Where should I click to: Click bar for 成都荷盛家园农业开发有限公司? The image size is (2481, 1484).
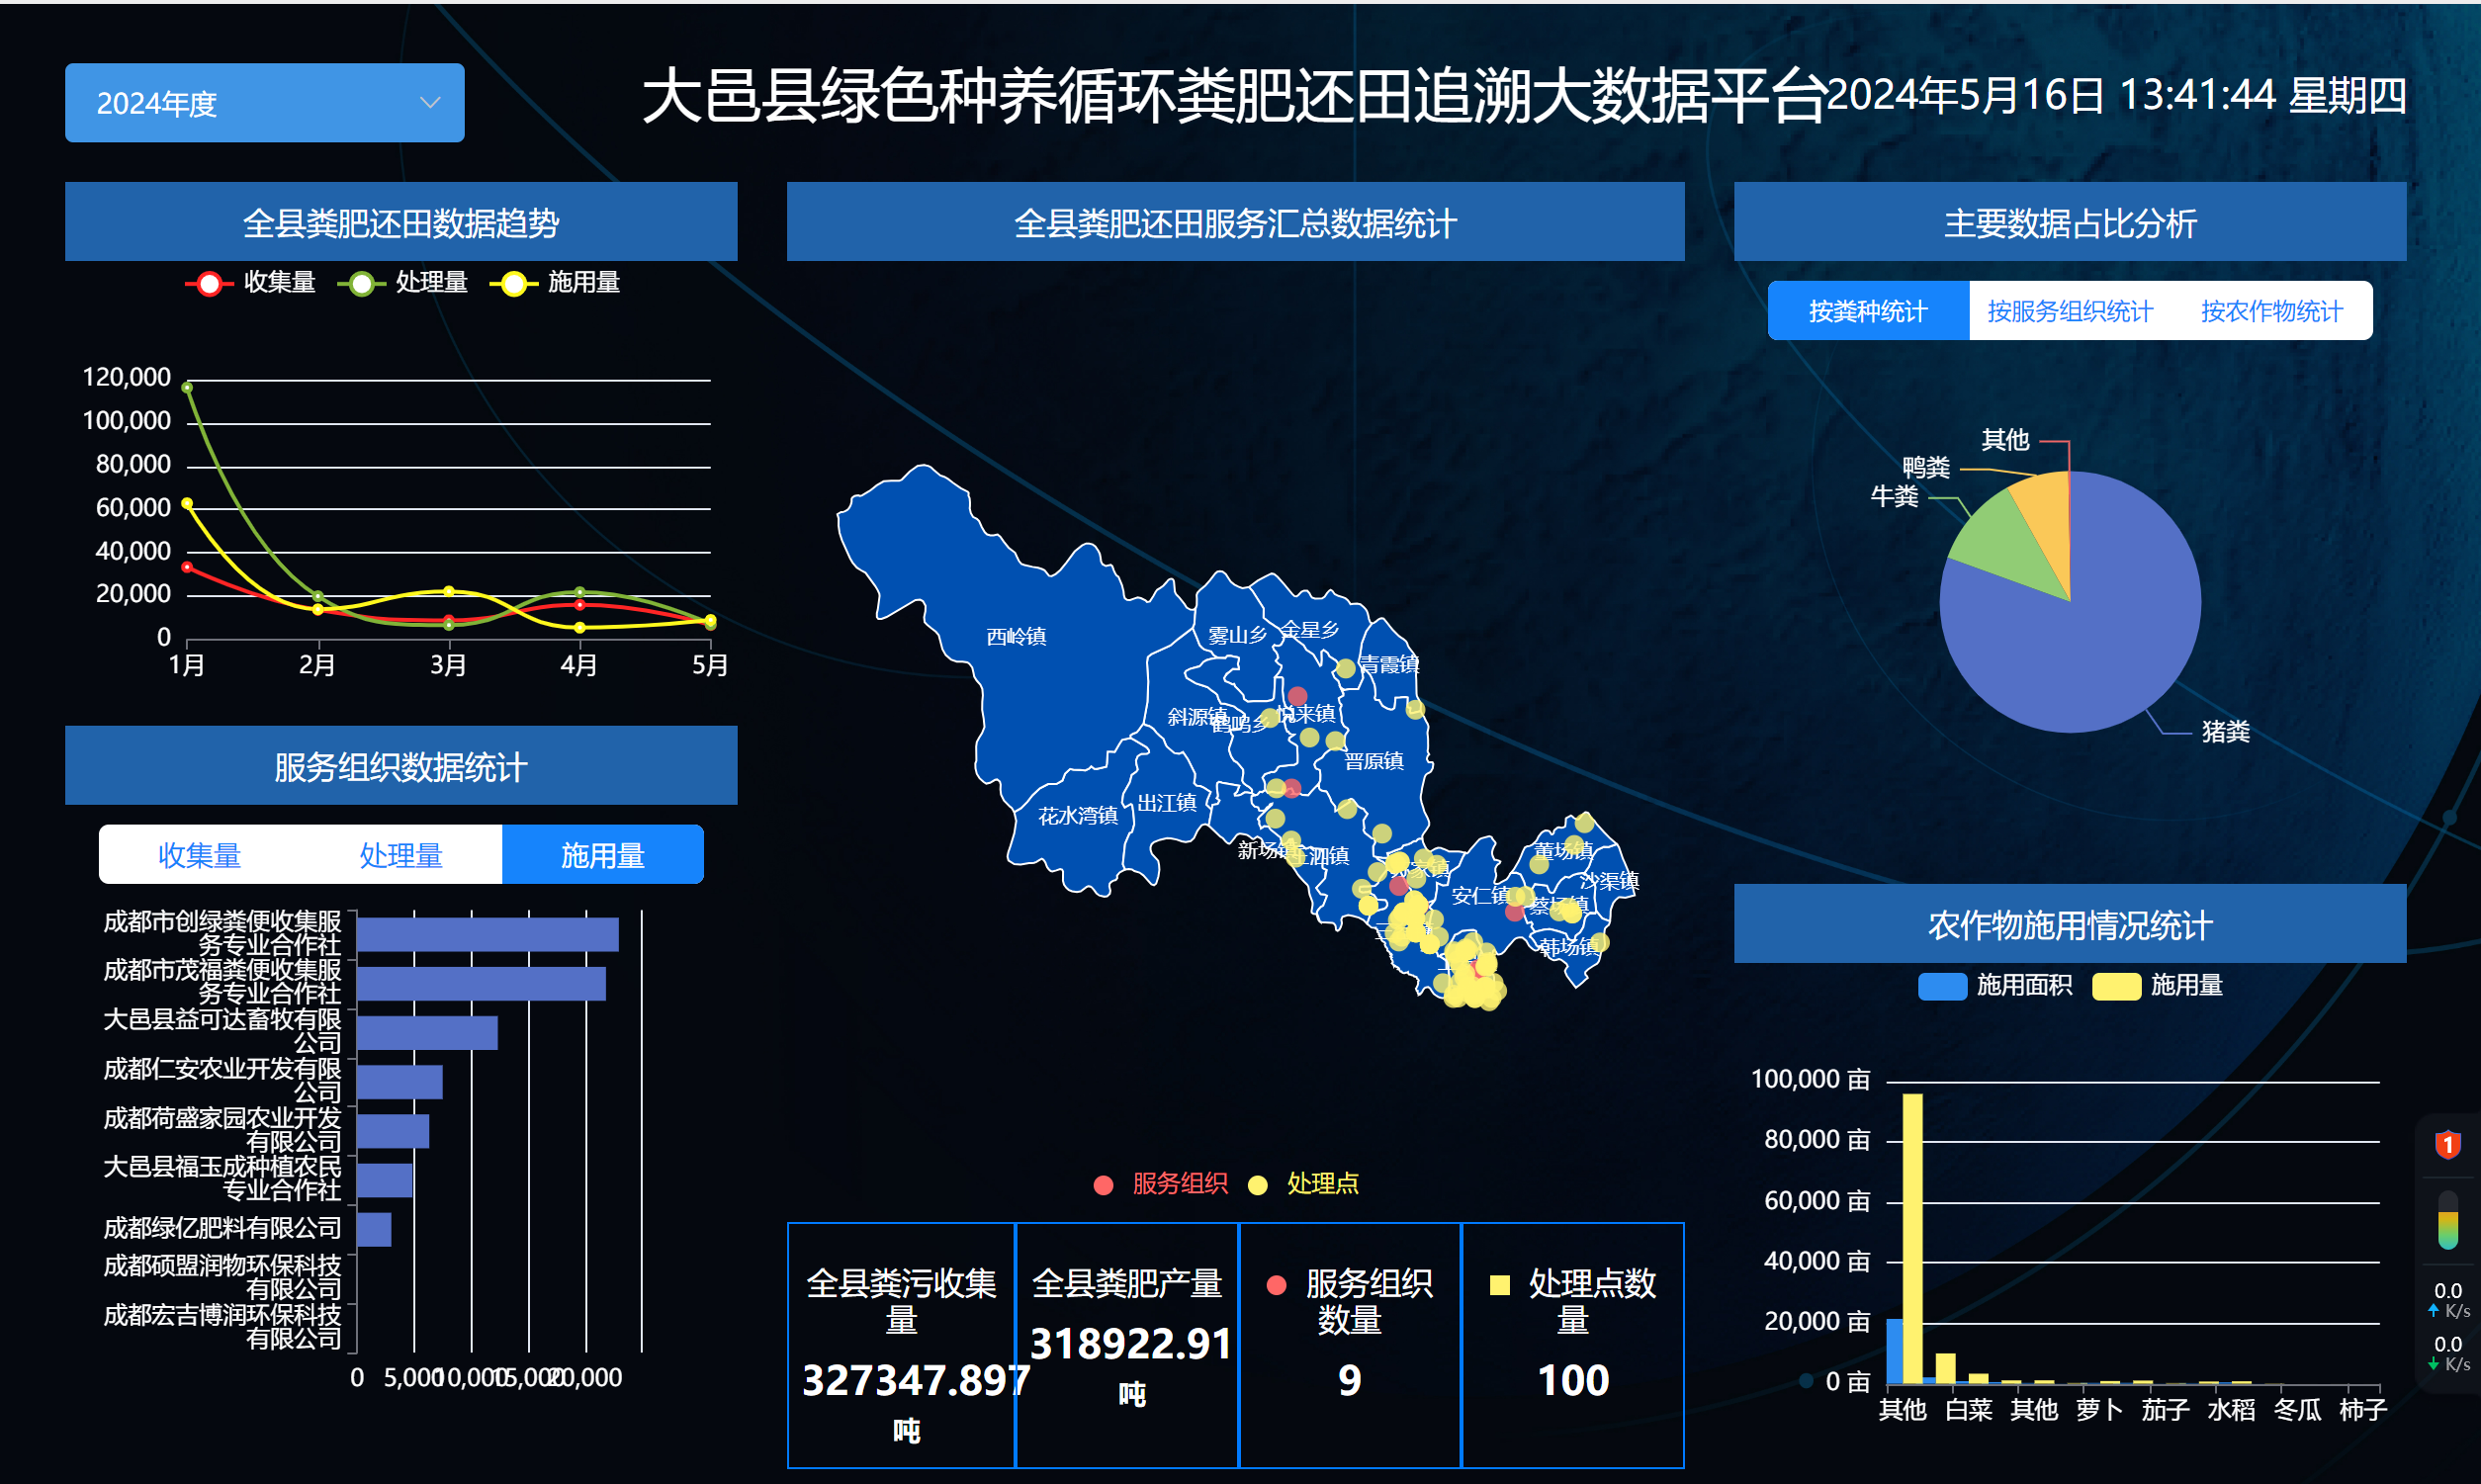[393, 1131]
